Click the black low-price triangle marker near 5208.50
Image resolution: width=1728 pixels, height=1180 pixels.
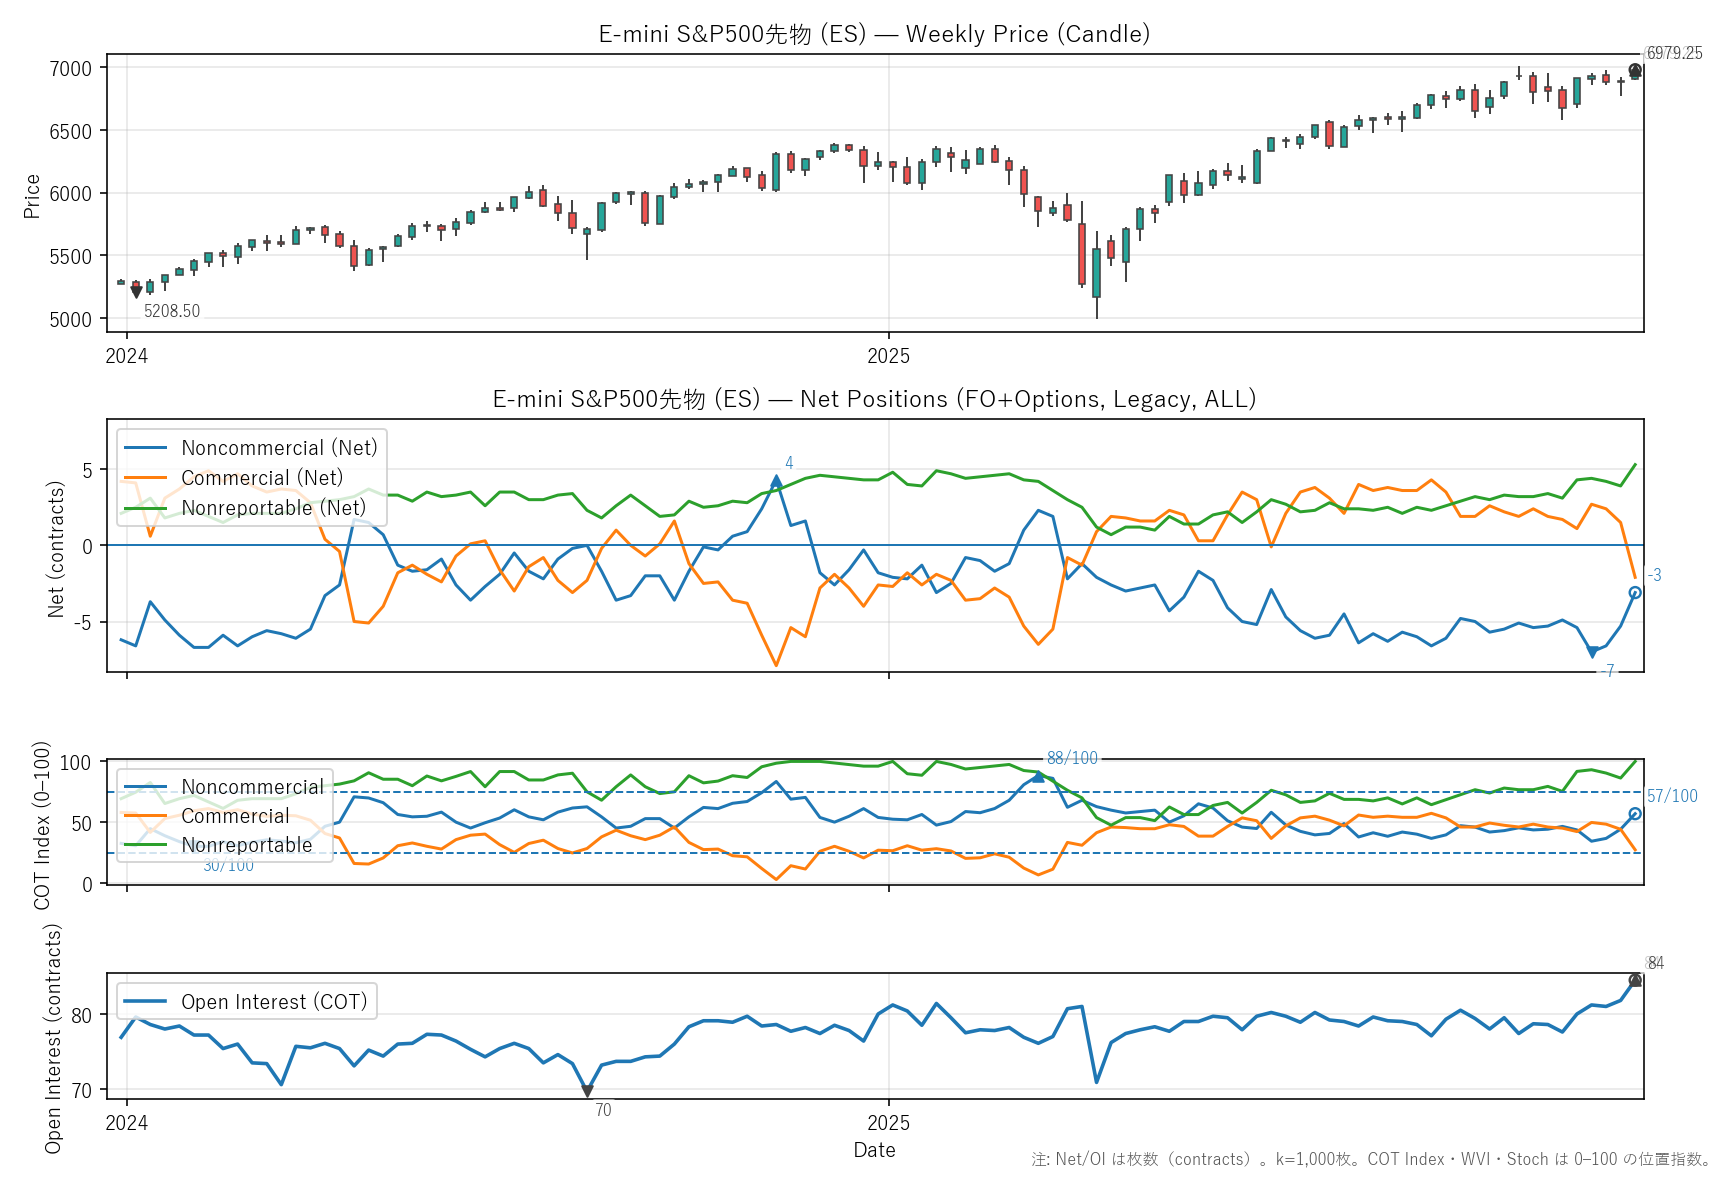coord(136,292)
